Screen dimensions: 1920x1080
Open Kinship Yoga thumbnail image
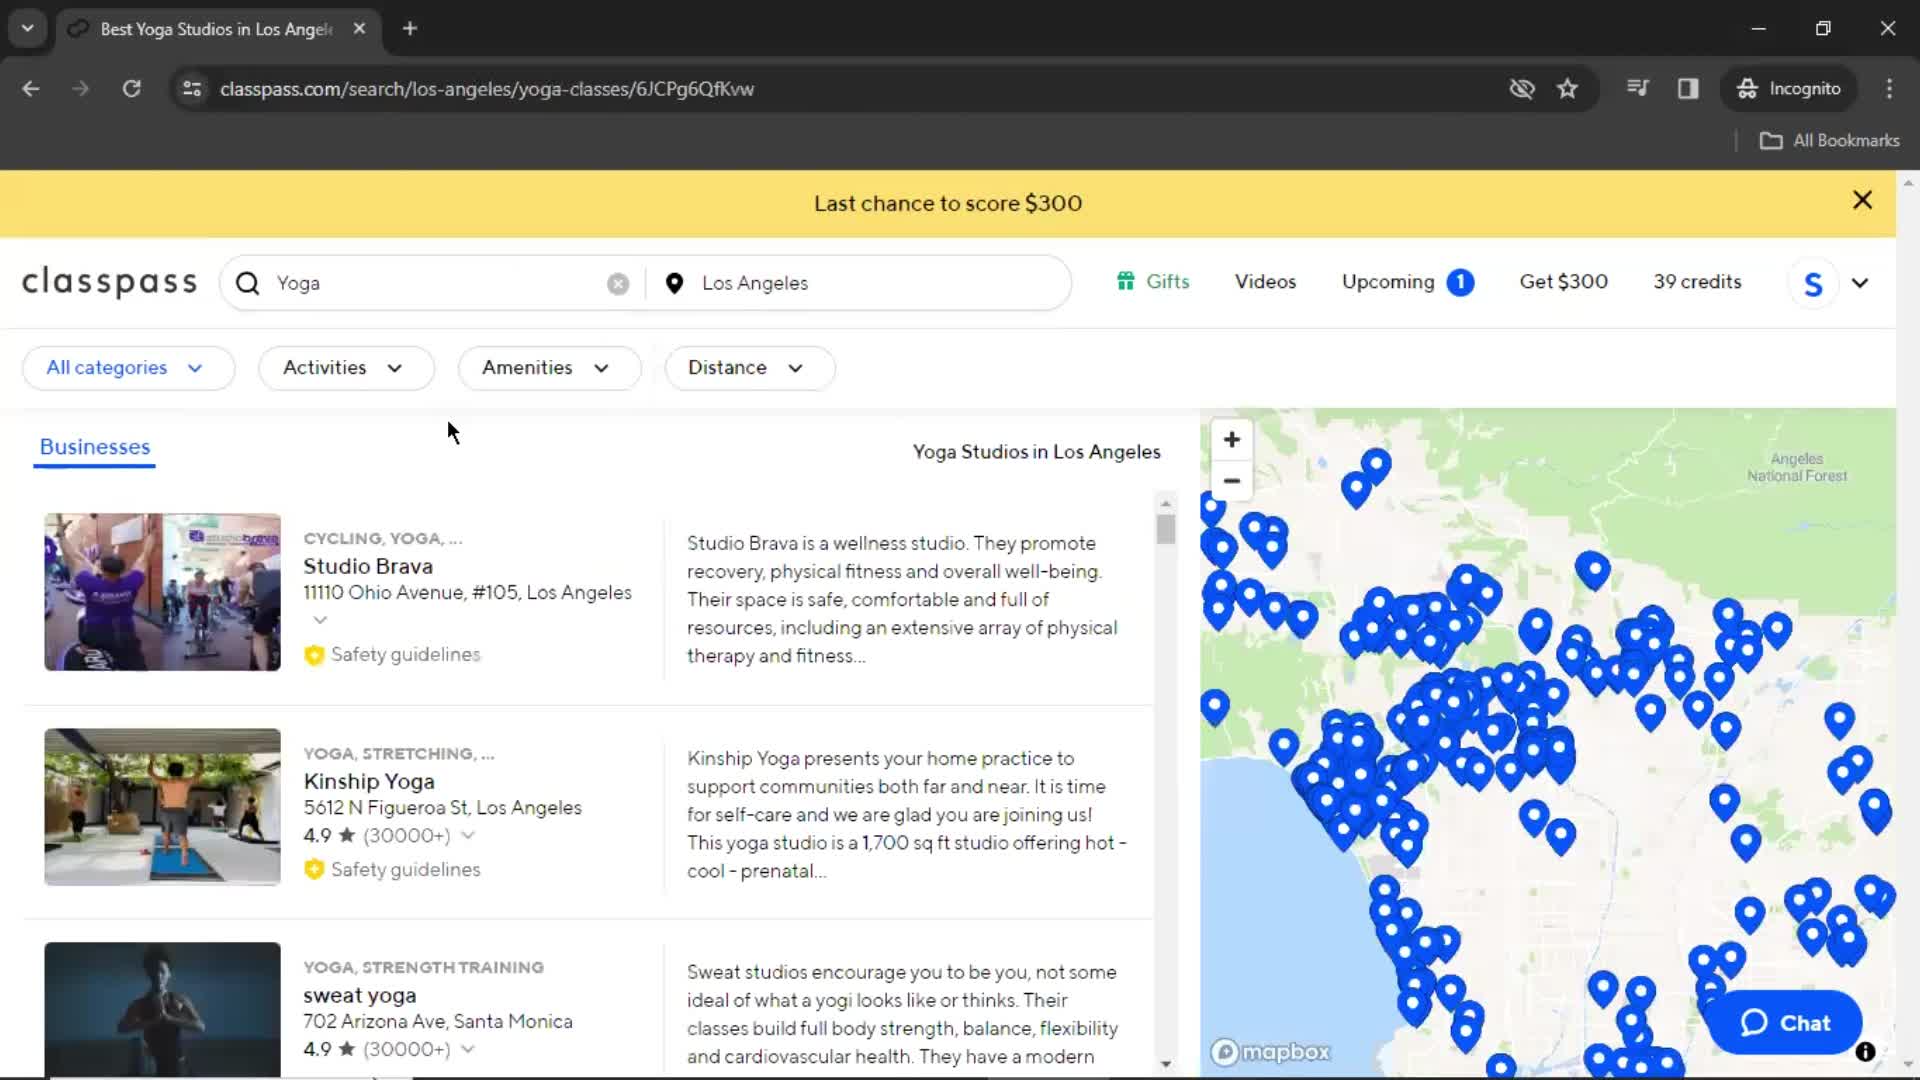(x=162, y=807)
